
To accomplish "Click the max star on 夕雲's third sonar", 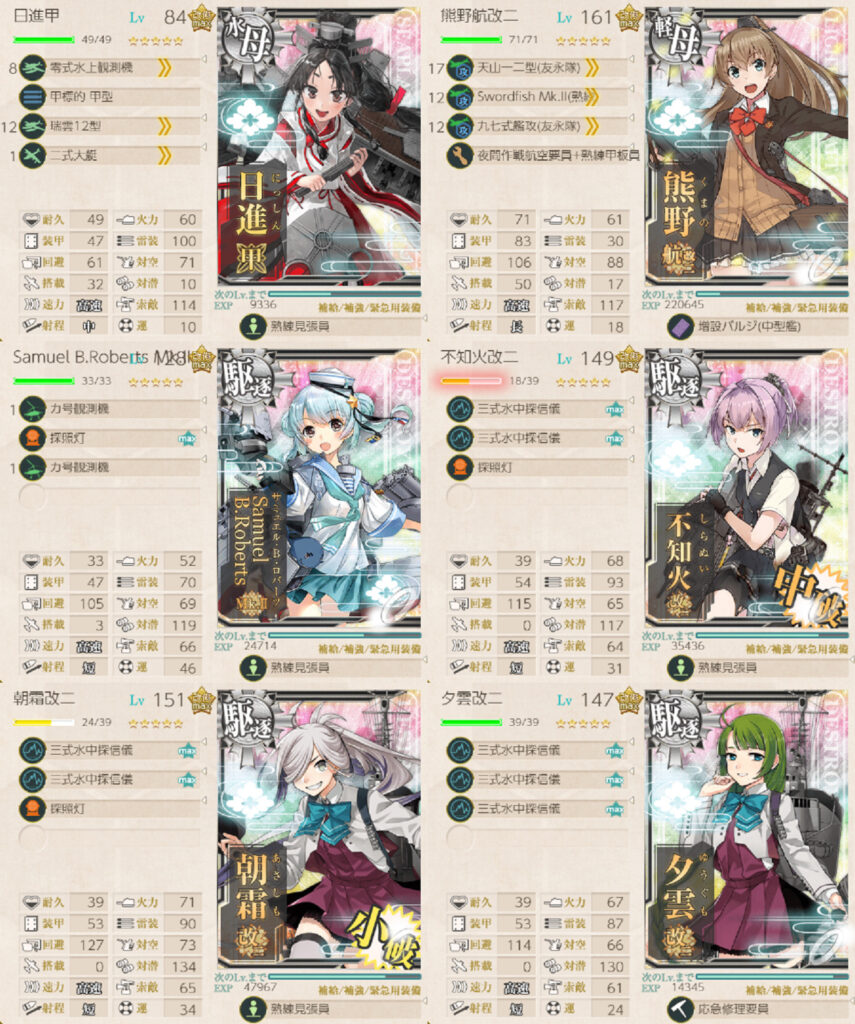I will [614, 809].
